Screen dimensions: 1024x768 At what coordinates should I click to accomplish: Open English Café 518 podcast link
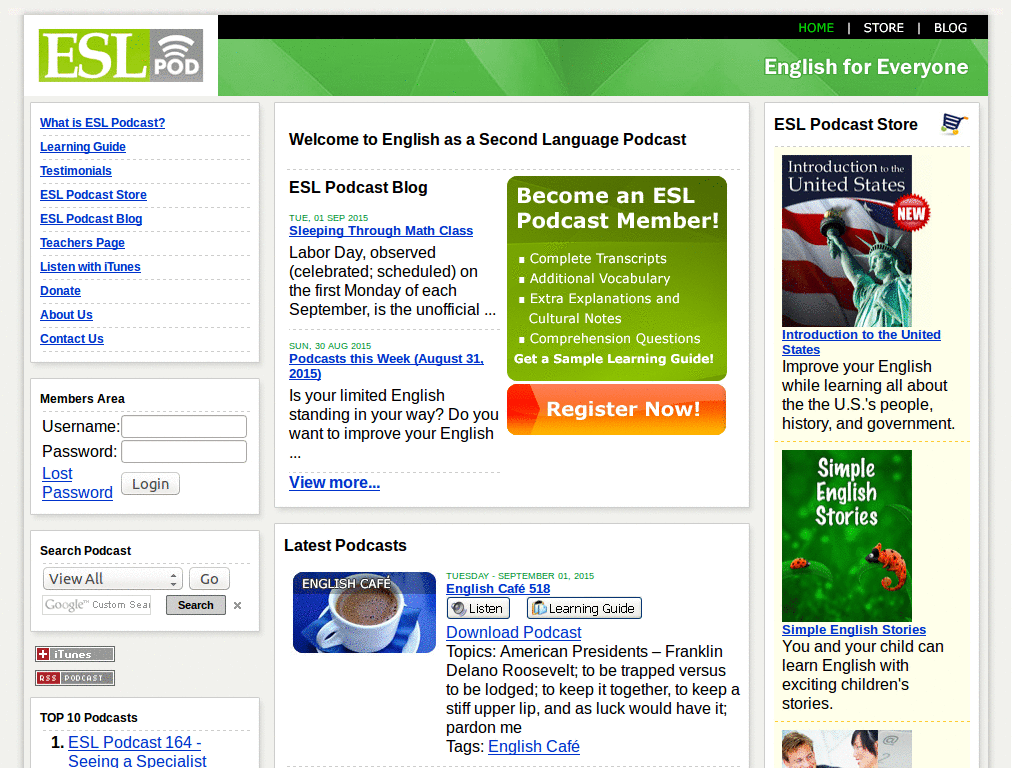click(x=498, y=588)
